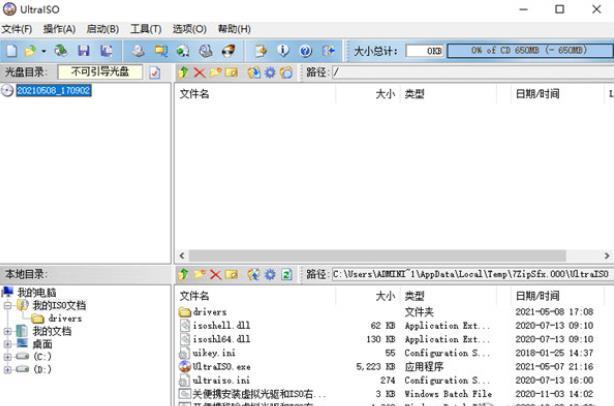The width and height of the screenshot is (614, 406).
Task: Click Add to disc icon in local toolbar
Action: [254, 274]
